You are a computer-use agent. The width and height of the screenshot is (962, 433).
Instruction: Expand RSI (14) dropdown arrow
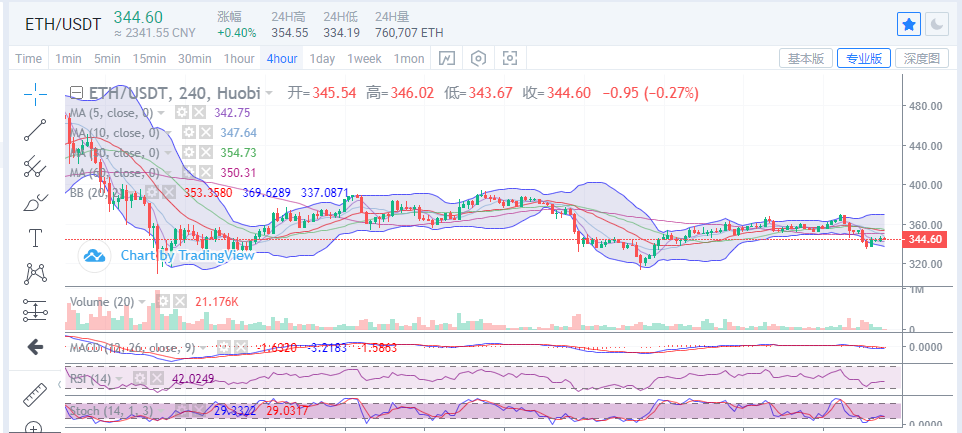tap(119, 379)
